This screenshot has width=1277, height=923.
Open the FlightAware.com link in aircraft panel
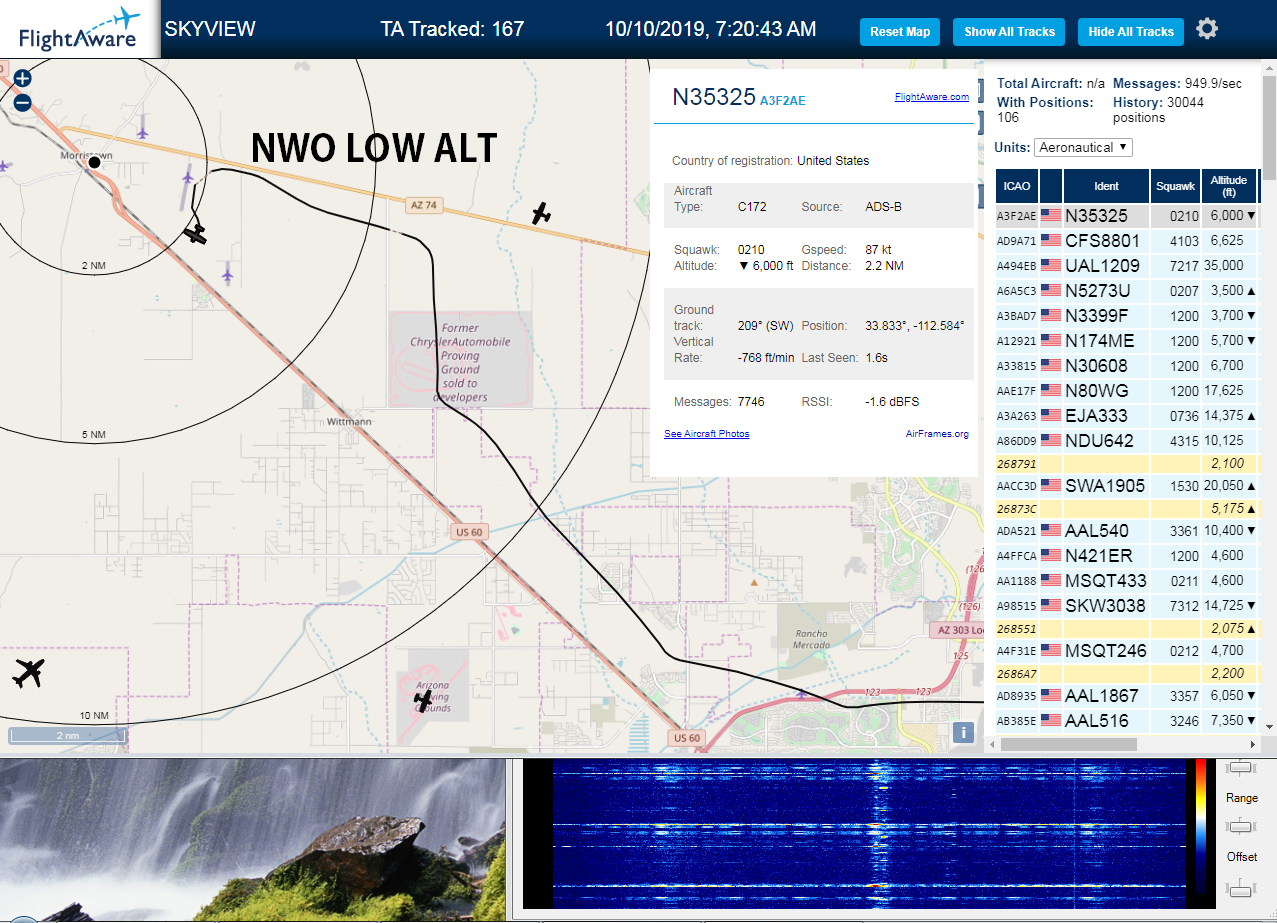point(932,97)
